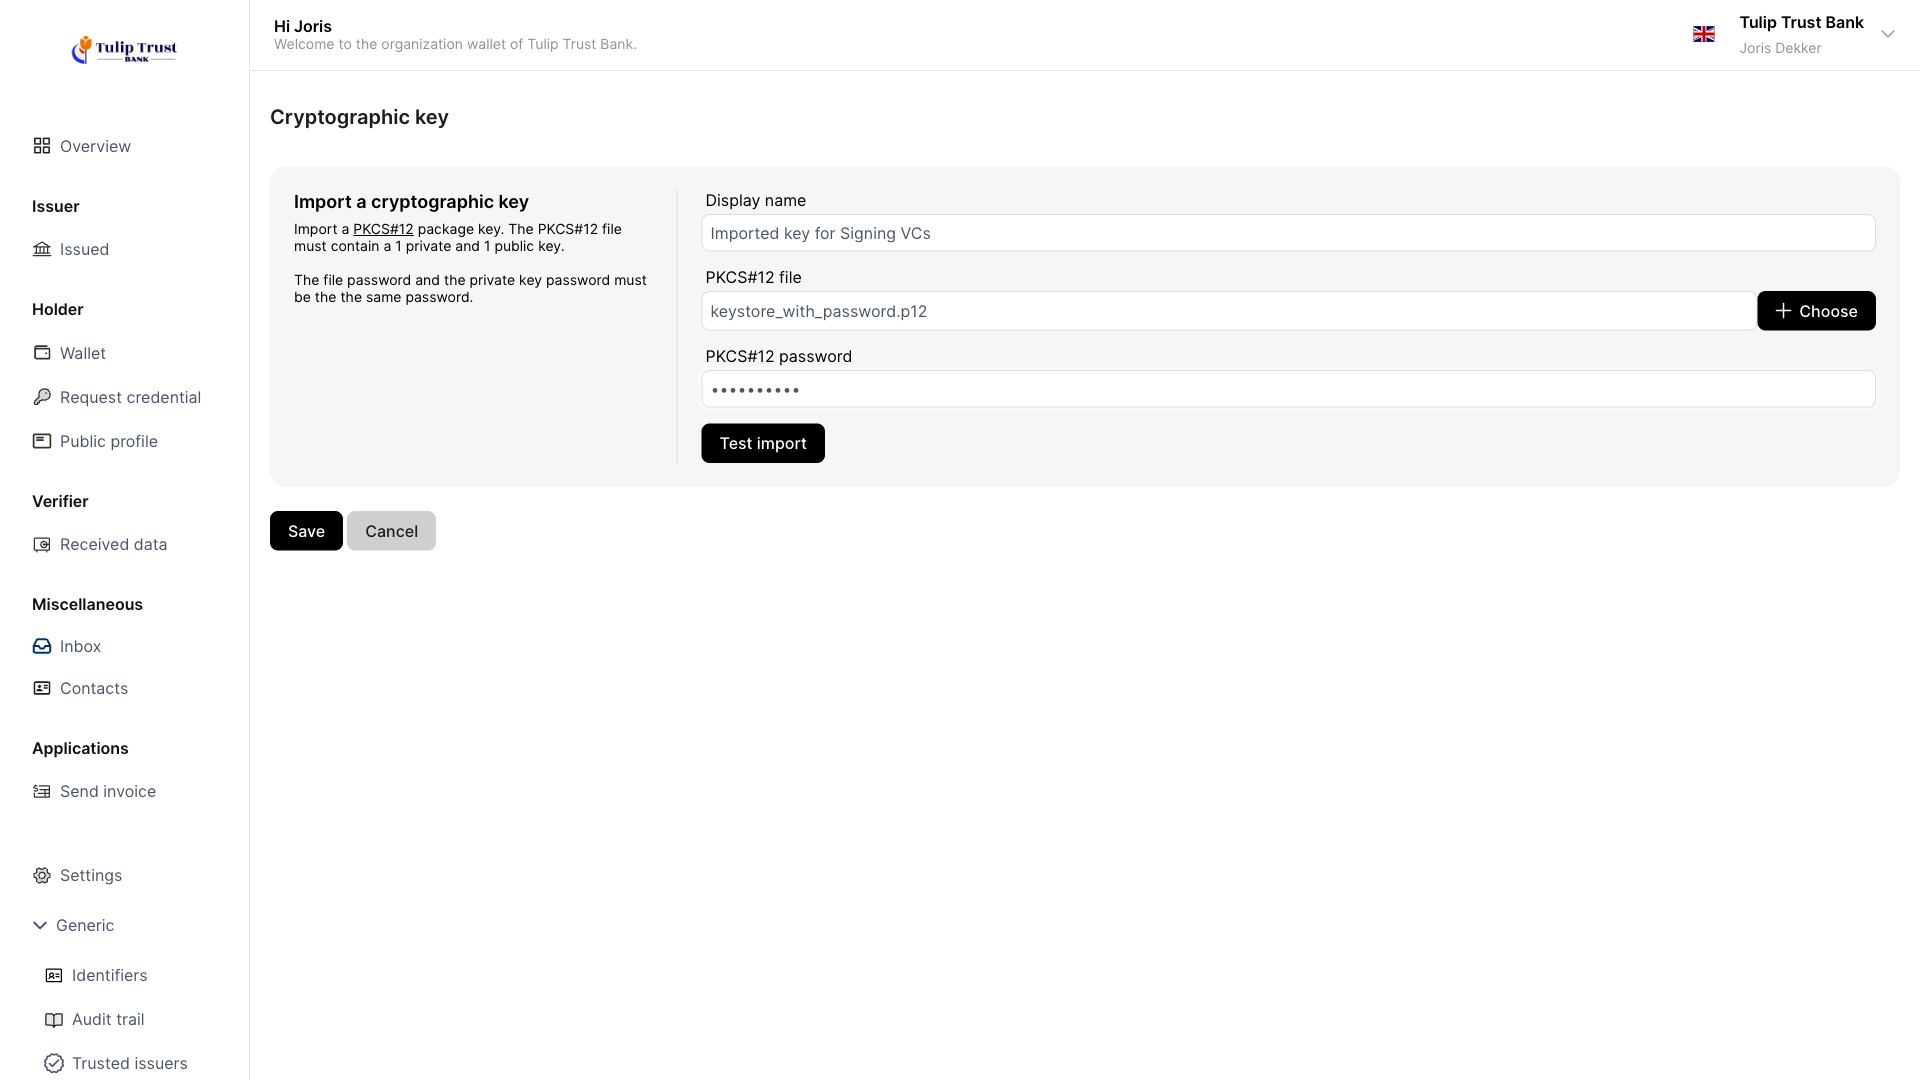Collapse the Generic section chevron
The image size is (1920, 1080).
pyautogui.click(x=40, y=925)
